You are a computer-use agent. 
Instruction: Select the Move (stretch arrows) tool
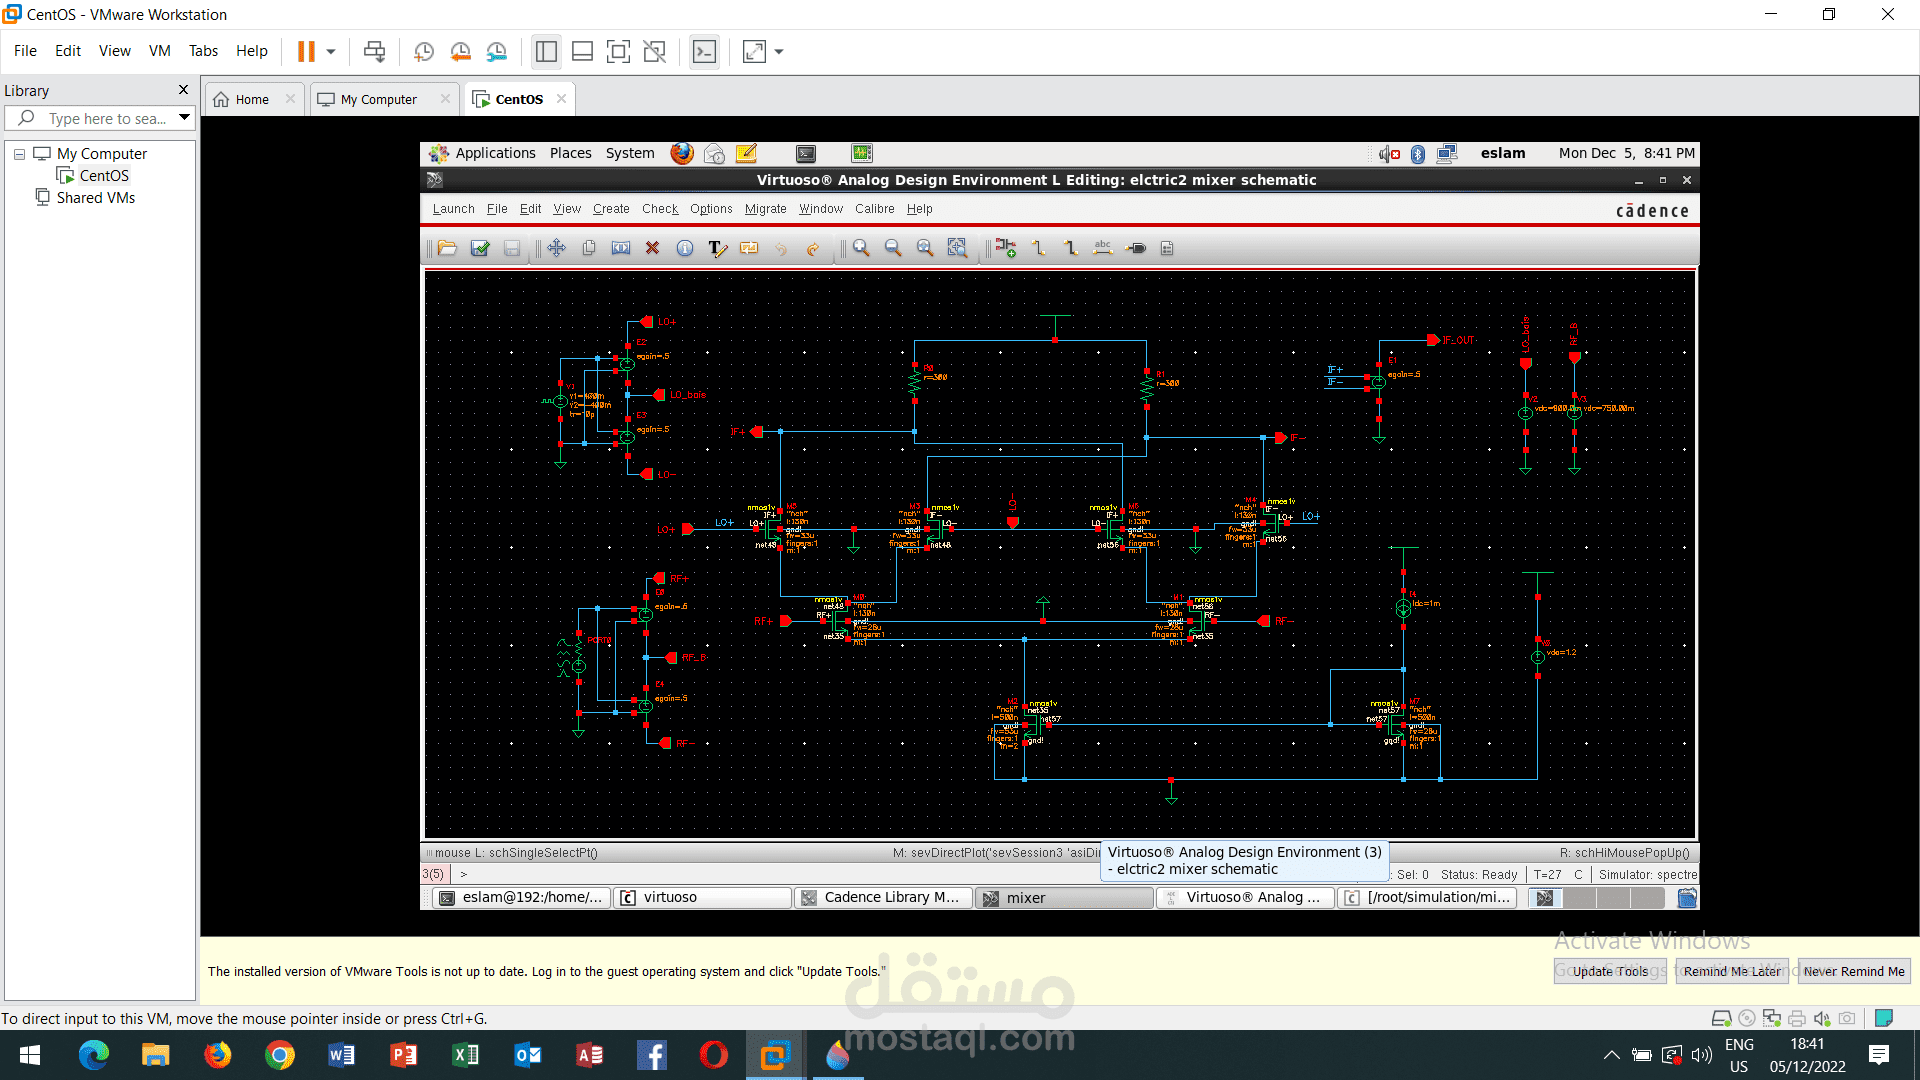coord(556,248)
